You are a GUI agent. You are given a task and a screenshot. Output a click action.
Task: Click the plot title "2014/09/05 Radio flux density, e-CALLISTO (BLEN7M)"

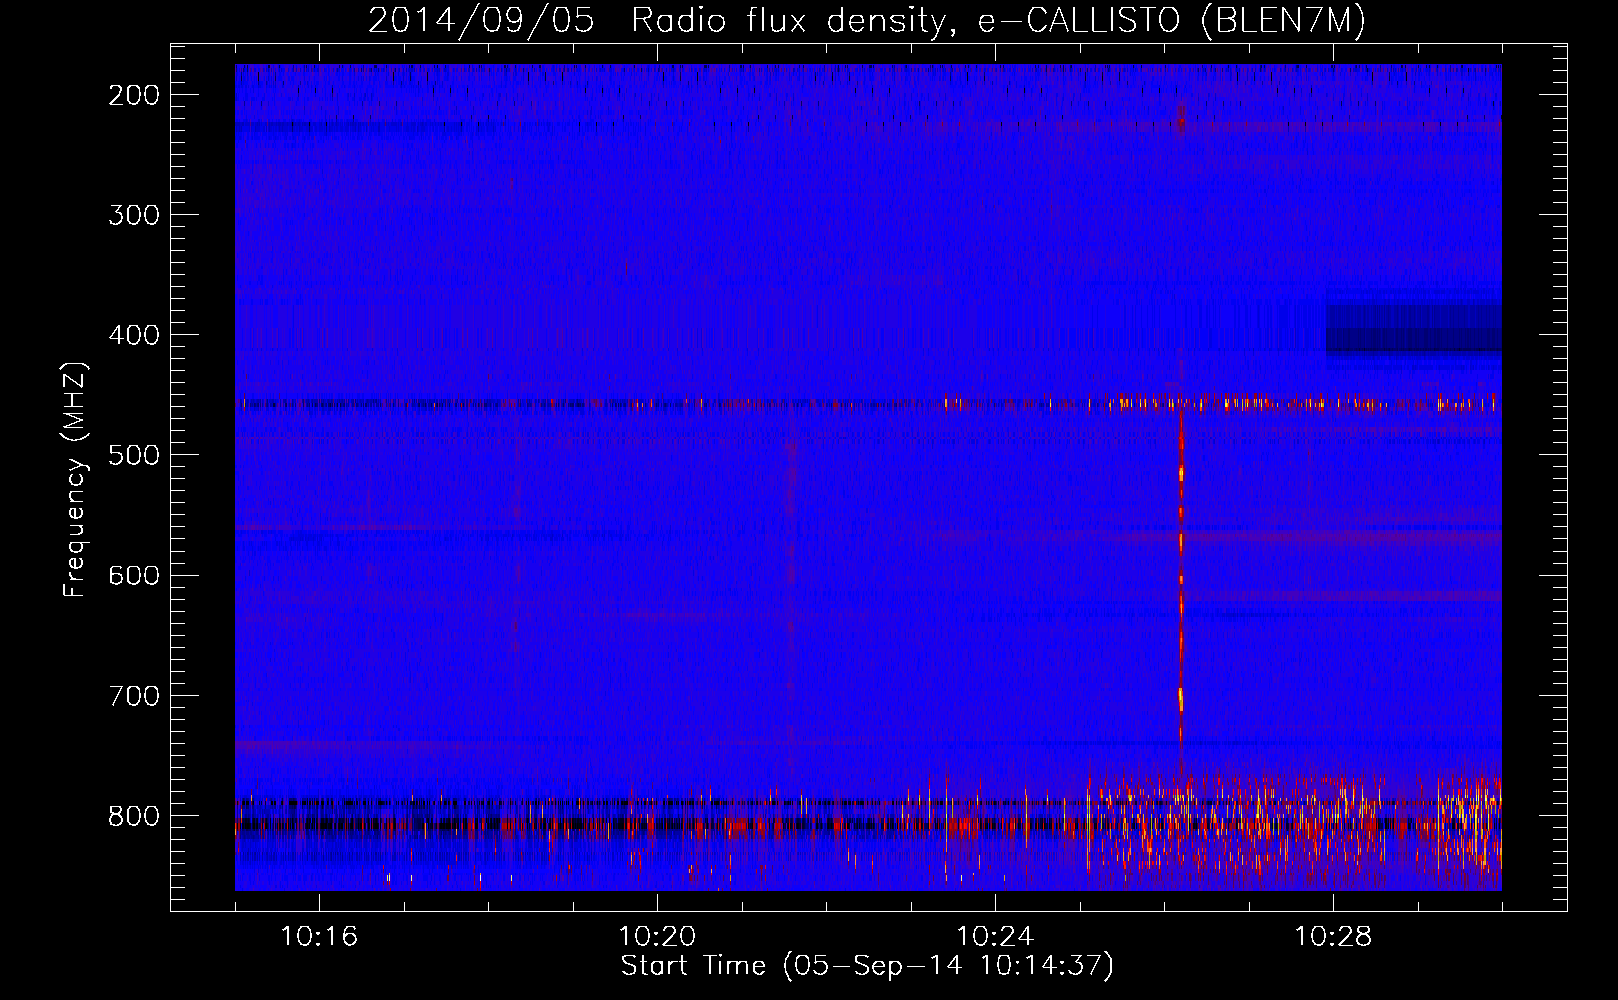point(867,20)
